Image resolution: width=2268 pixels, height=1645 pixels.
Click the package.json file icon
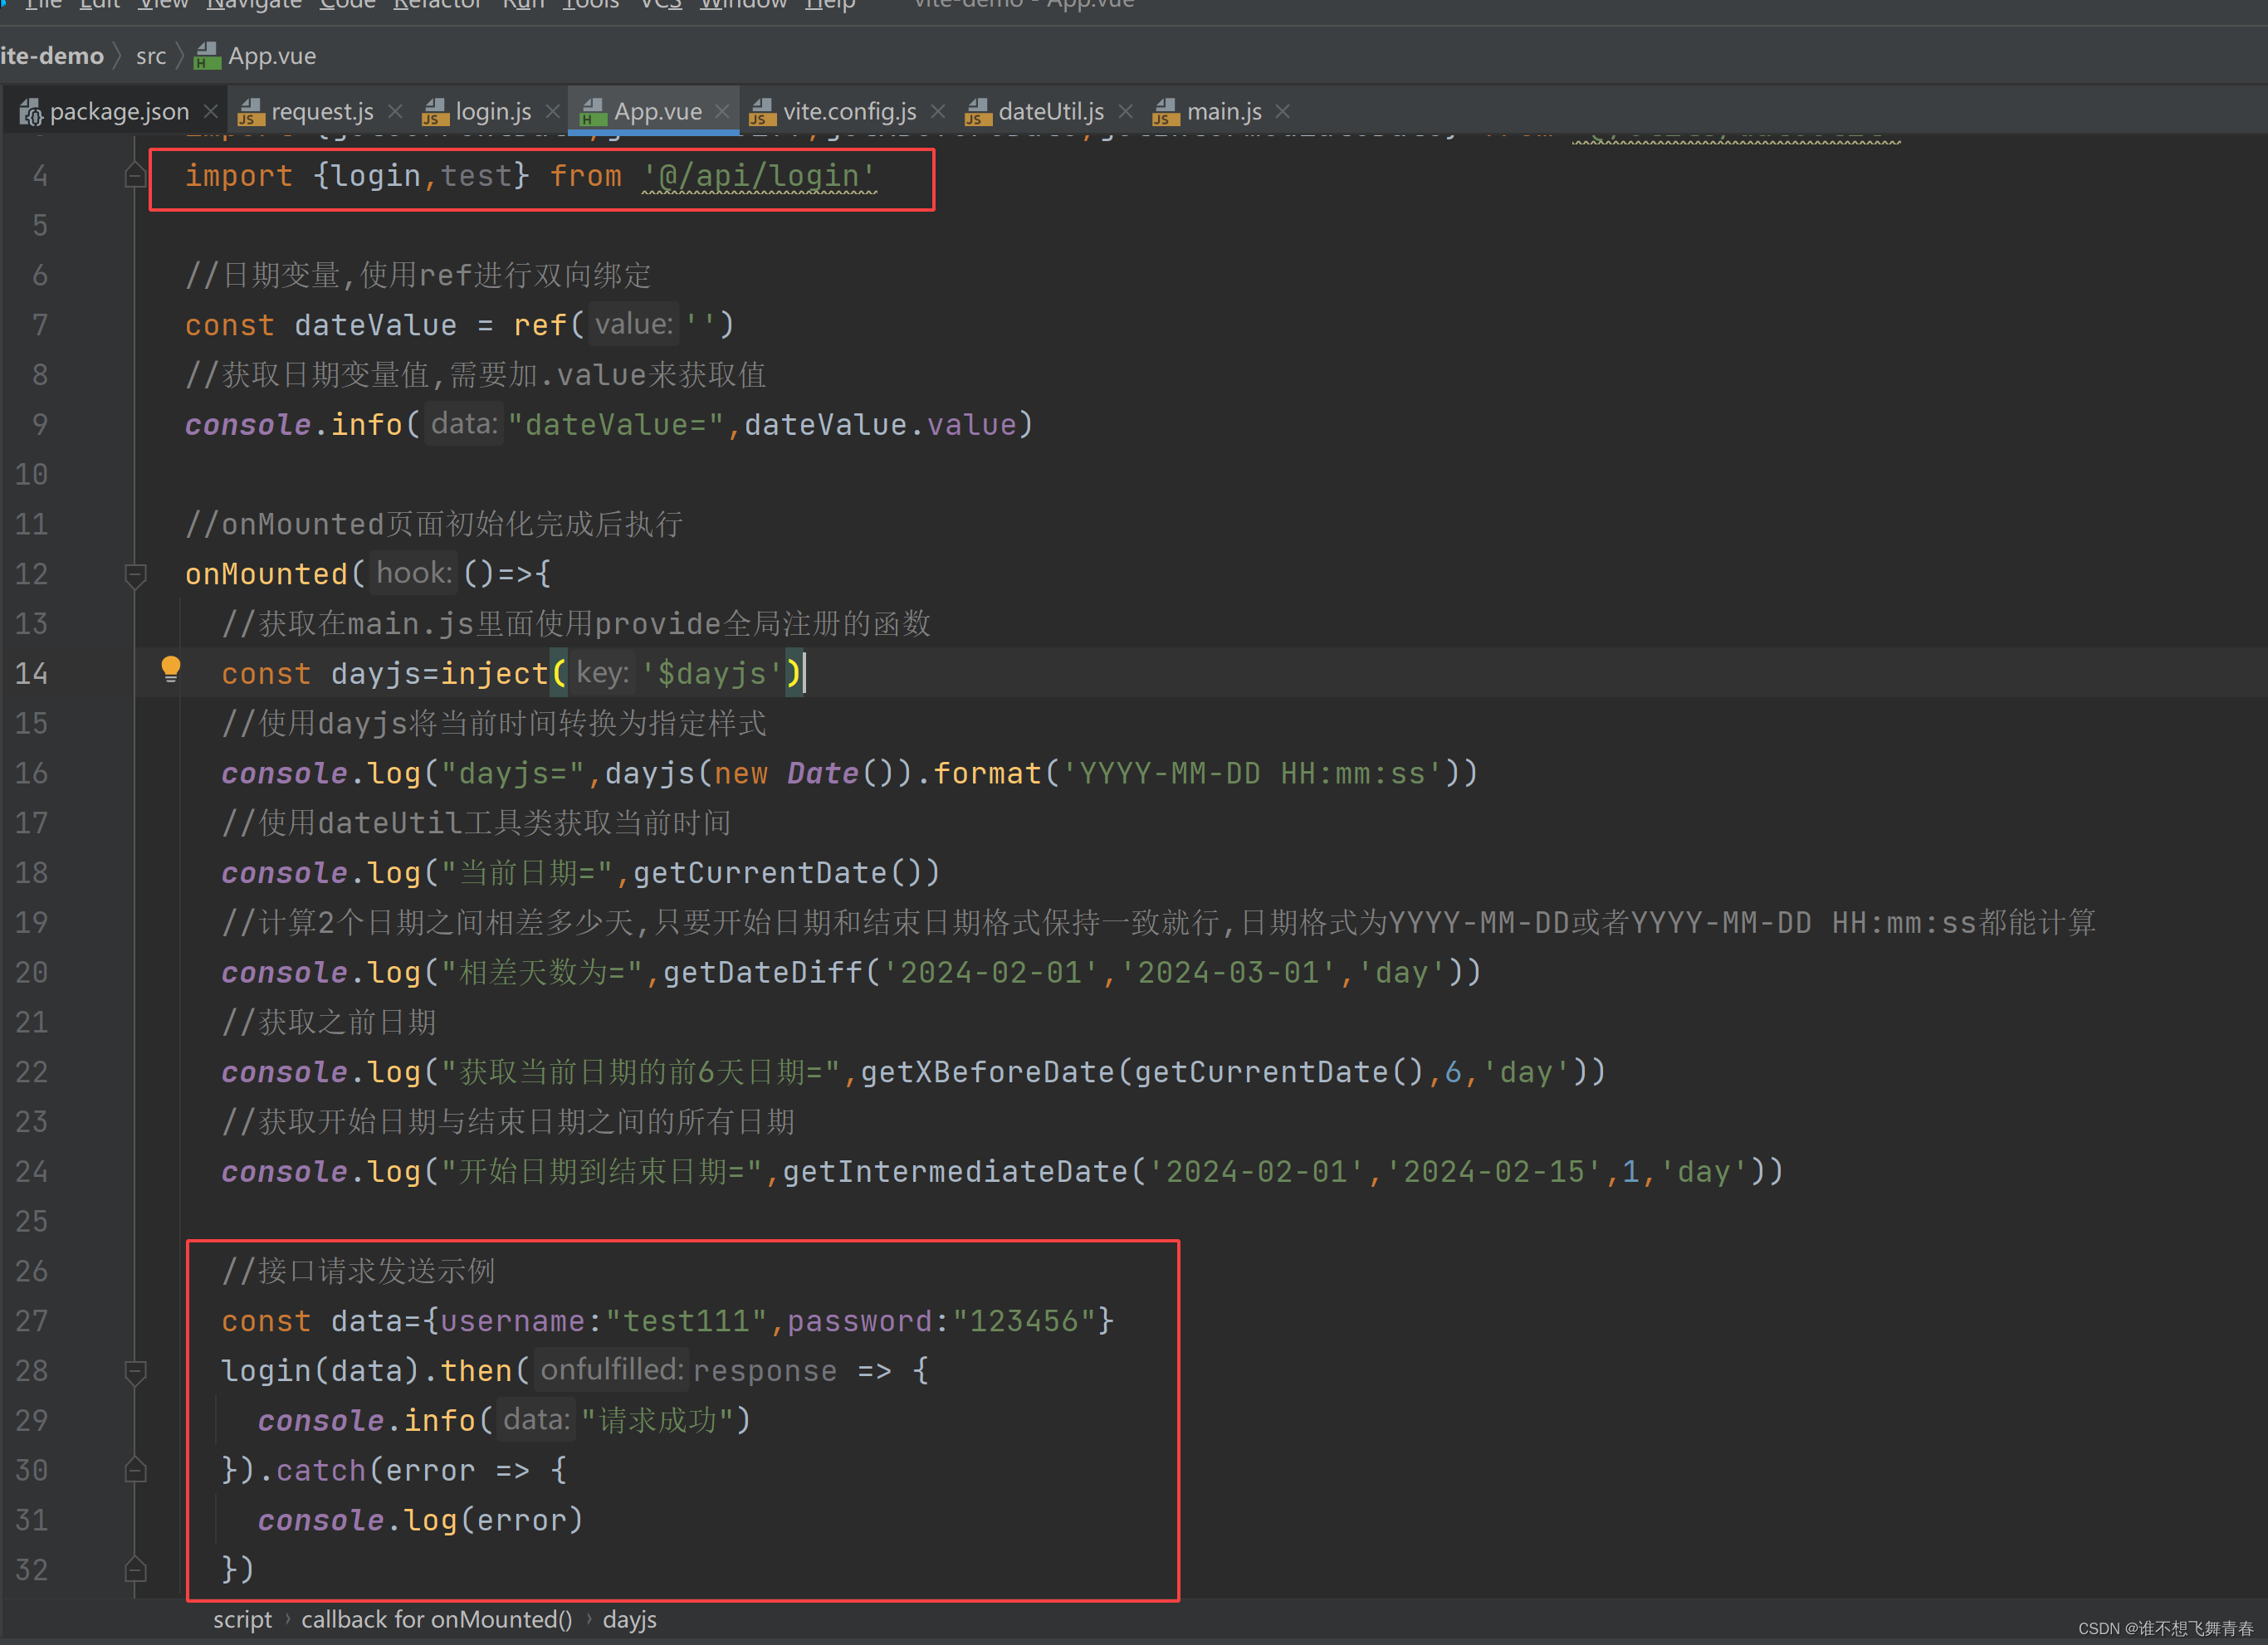pyautogui.click(x=31, y=112)
